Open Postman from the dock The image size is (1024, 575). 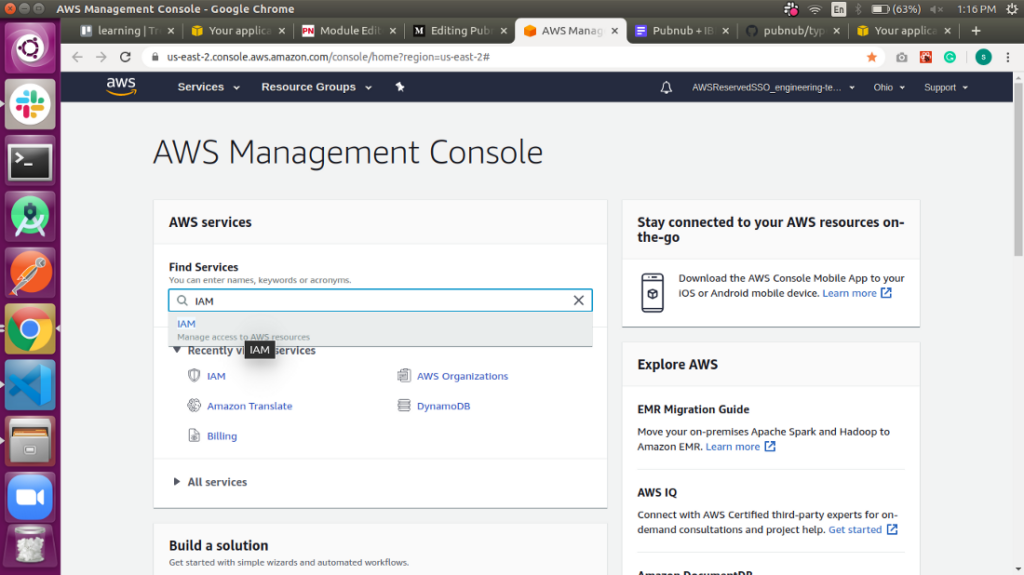point(30,272)
